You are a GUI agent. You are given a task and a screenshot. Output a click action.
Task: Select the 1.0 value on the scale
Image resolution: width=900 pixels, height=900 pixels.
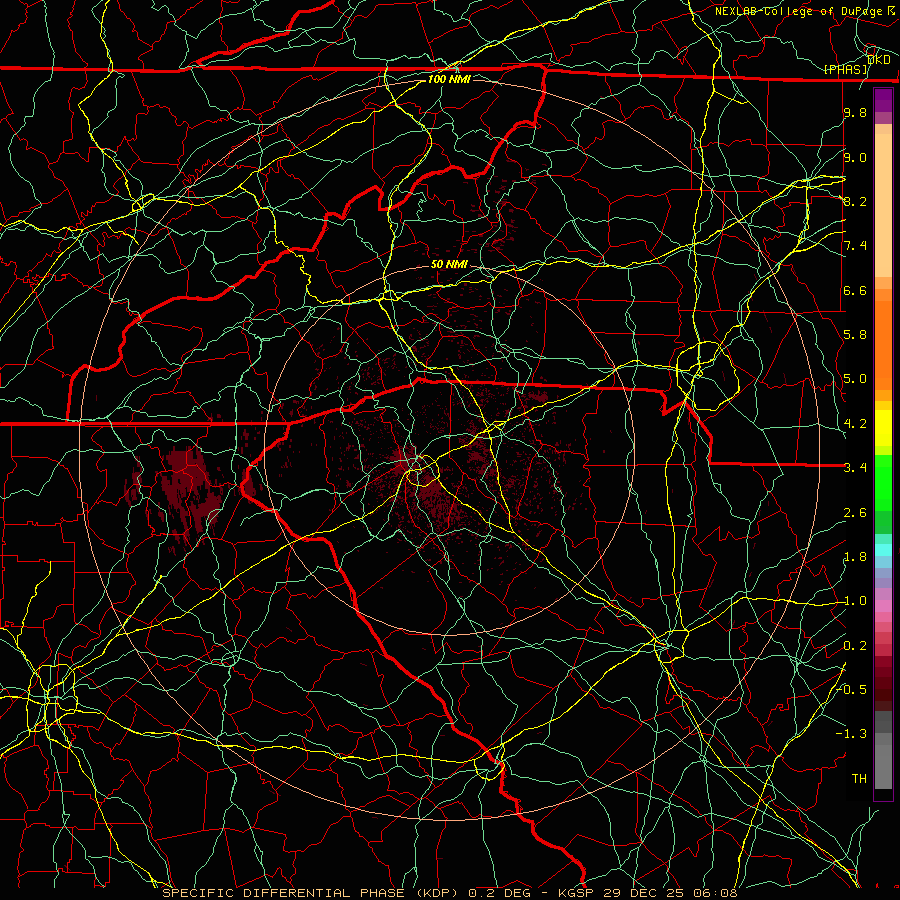click(855, 601)
